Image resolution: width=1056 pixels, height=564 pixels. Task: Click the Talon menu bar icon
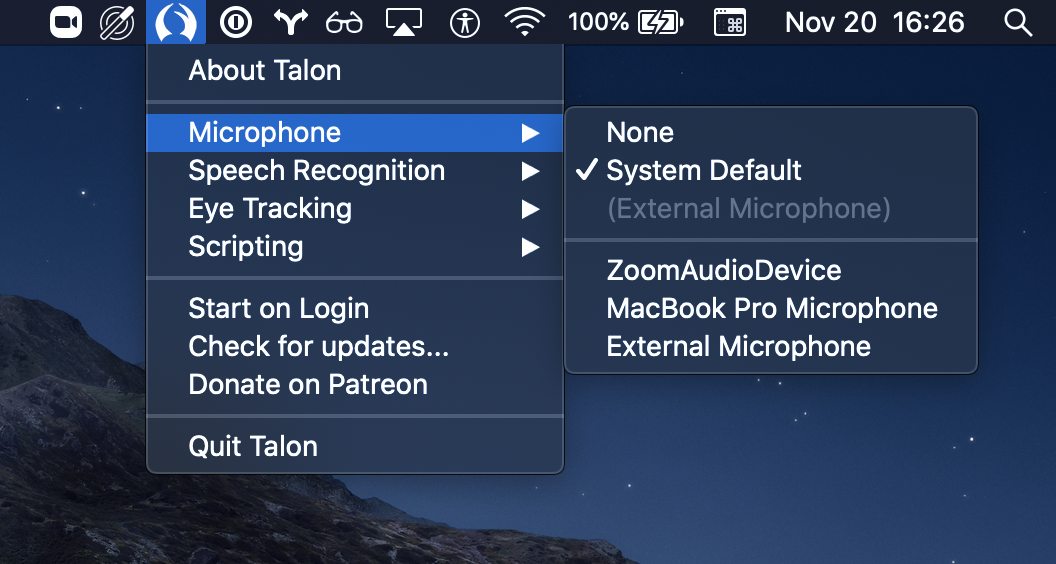(176, 22)
